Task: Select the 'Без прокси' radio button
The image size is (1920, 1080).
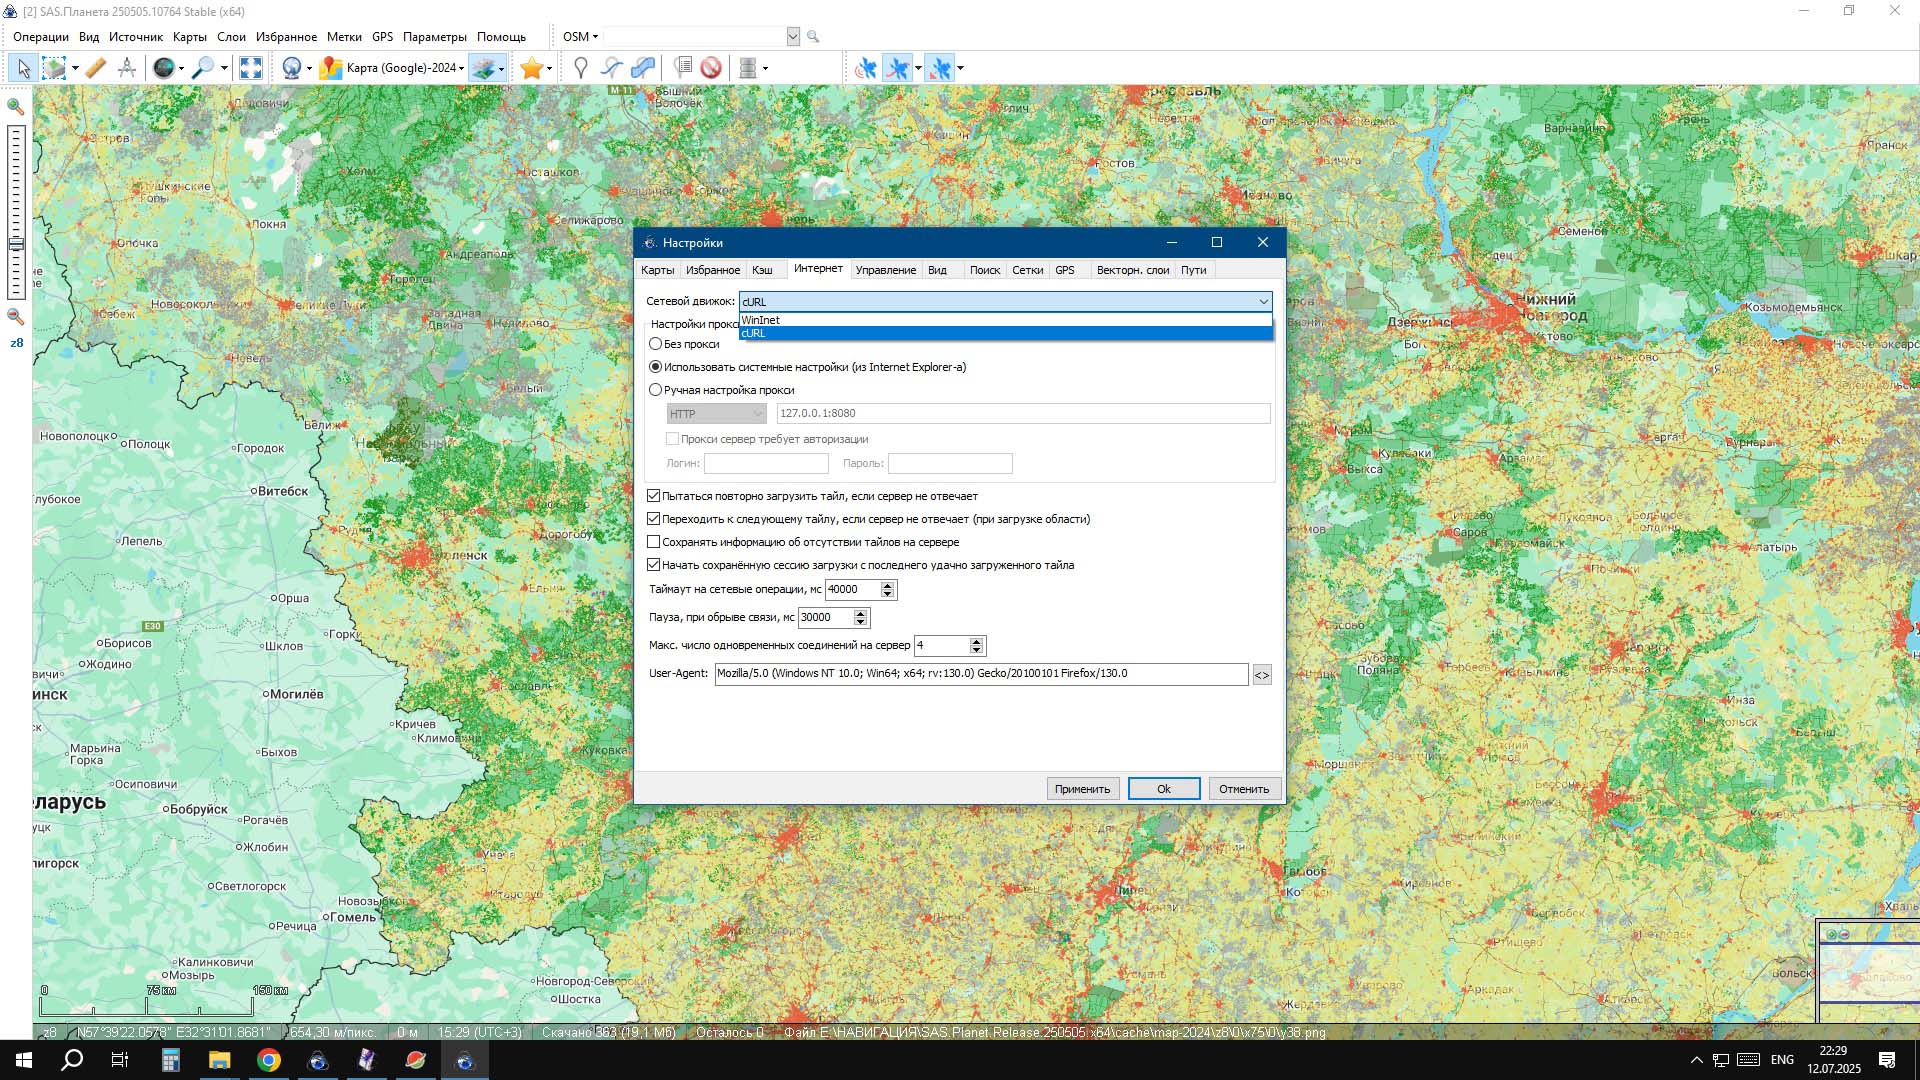Action: point(656,344)
